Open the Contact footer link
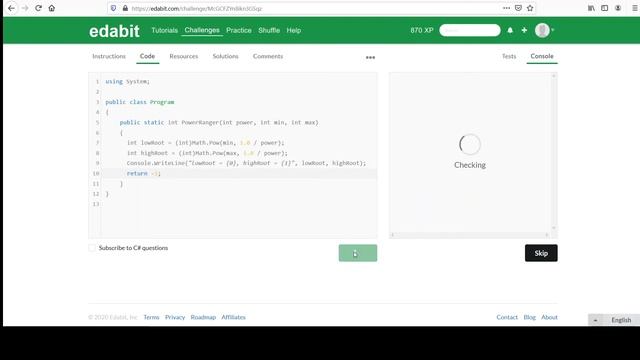The height and width of the screenshot is (360, 640). click(507, 317)
